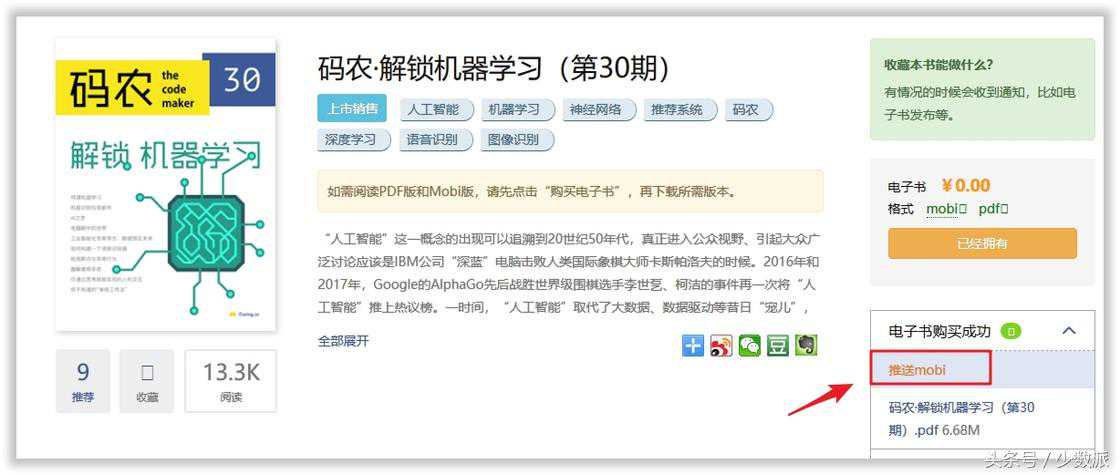Click the blue plus share icon
This screenshot has height=475, width=1120.
pyautogui.click(x=693, y=346)
